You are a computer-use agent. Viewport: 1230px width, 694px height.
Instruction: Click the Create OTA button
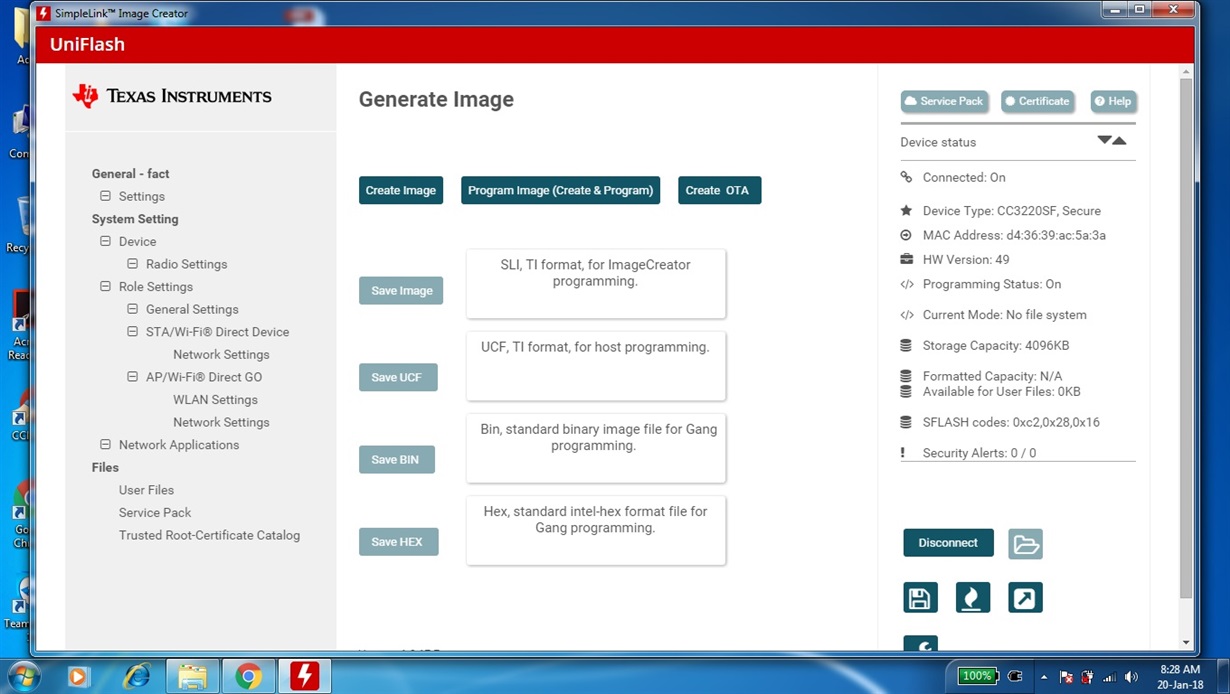719,190
